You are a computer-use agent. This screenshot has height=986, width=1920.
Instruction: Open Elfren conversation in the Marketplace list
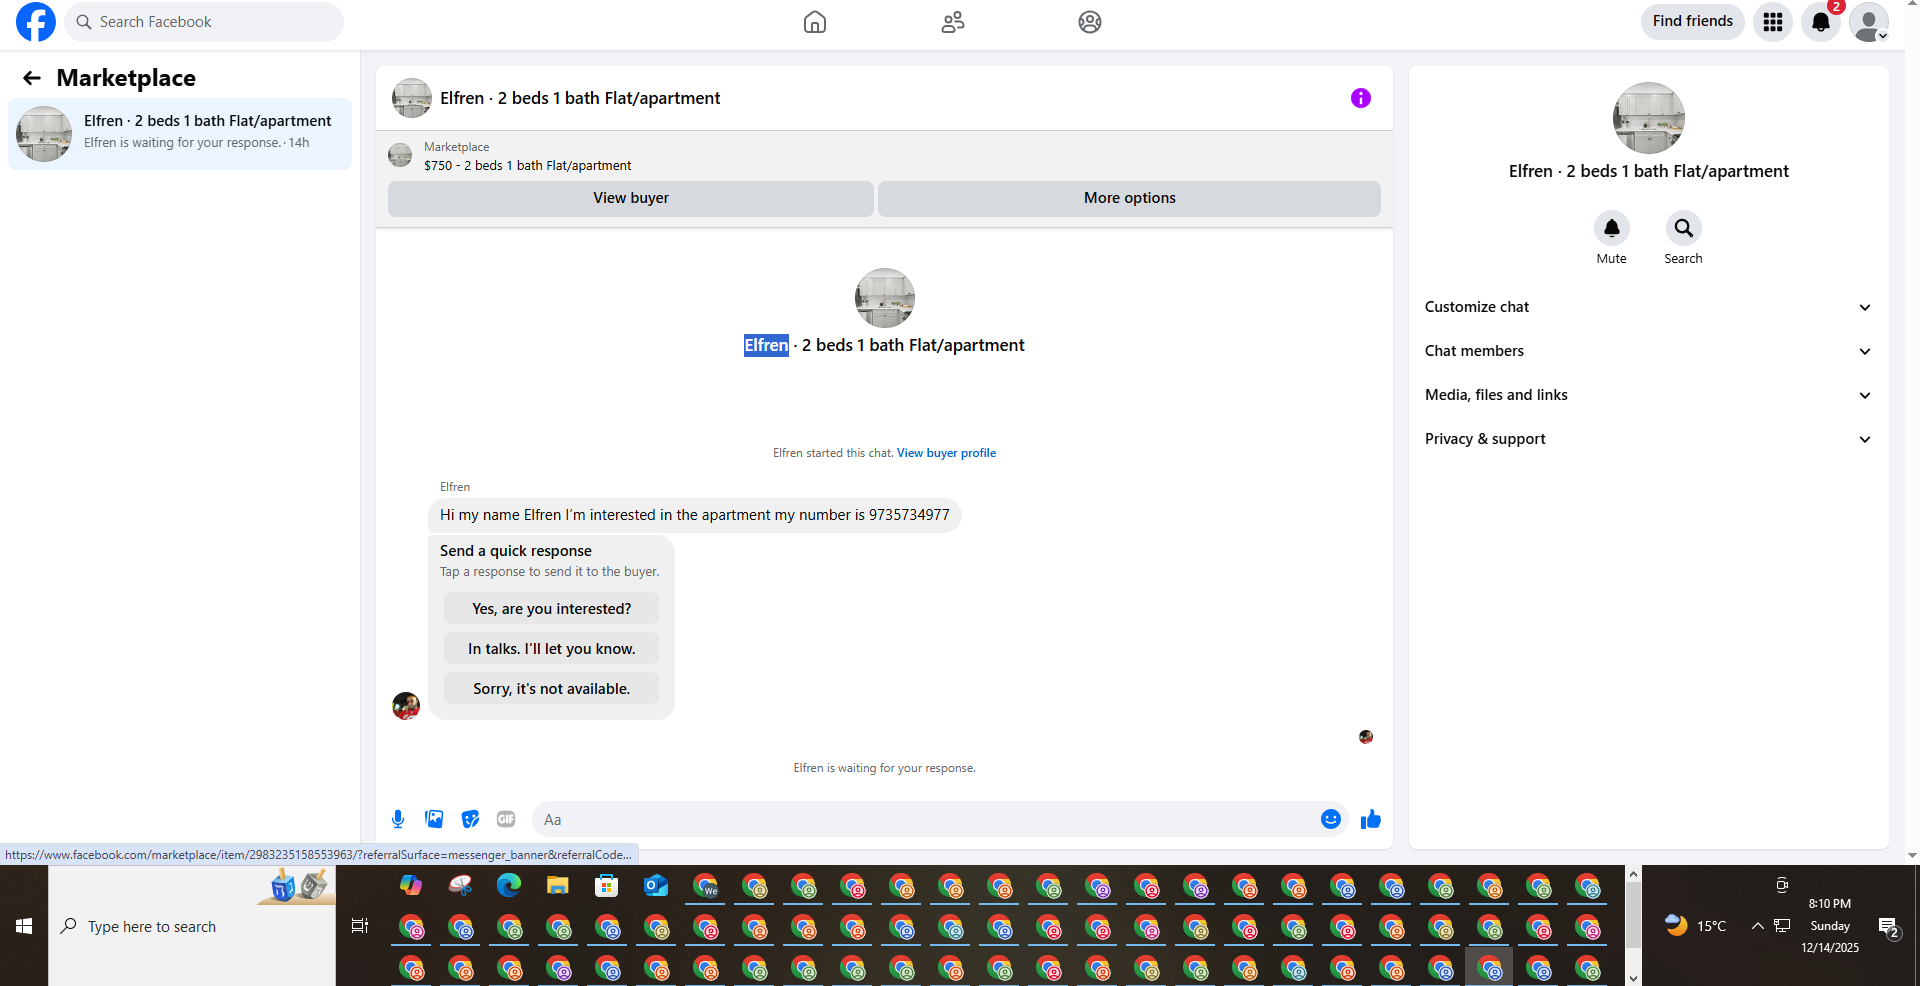180,133
